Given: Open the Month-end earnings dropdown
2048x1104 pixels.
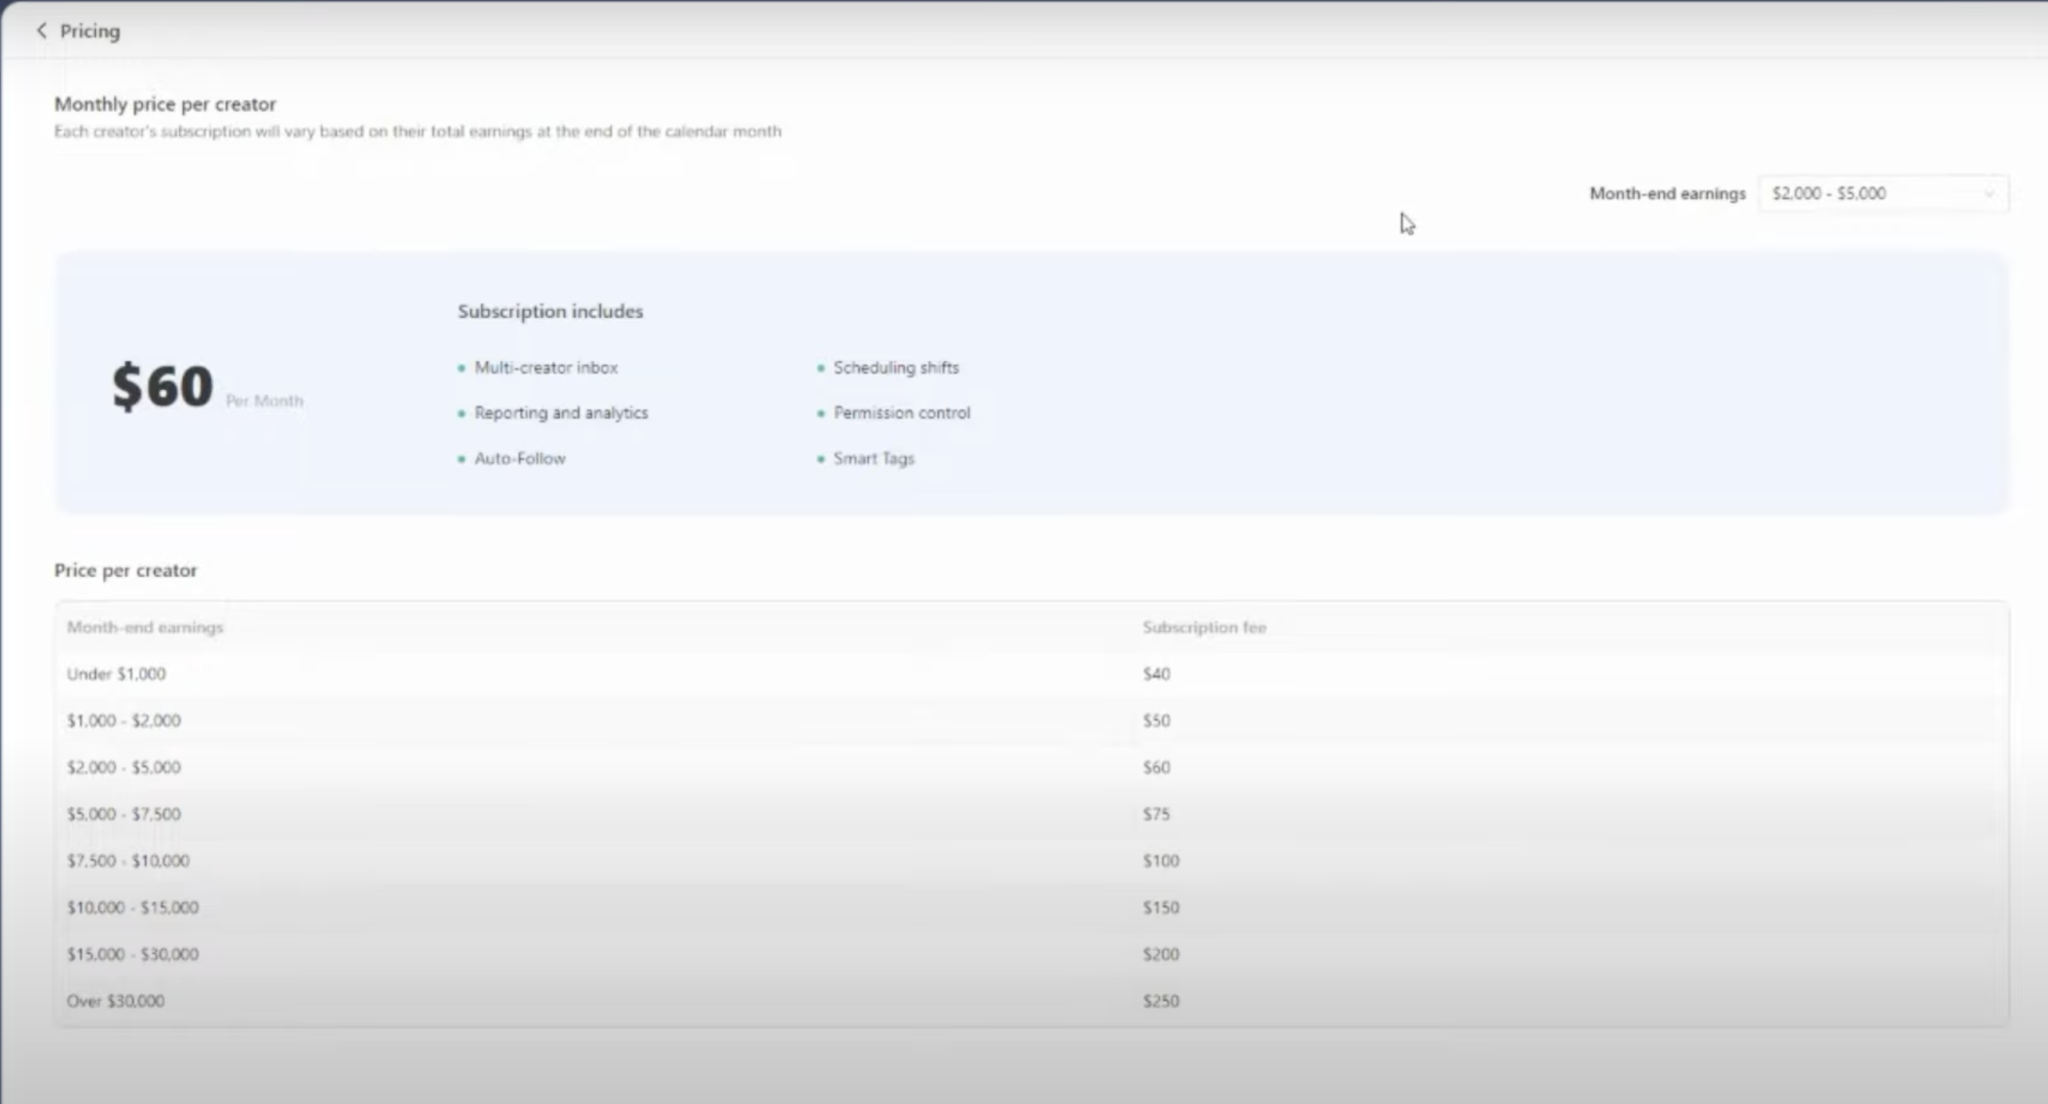Looking at the screenshot, I should 1880,194.
